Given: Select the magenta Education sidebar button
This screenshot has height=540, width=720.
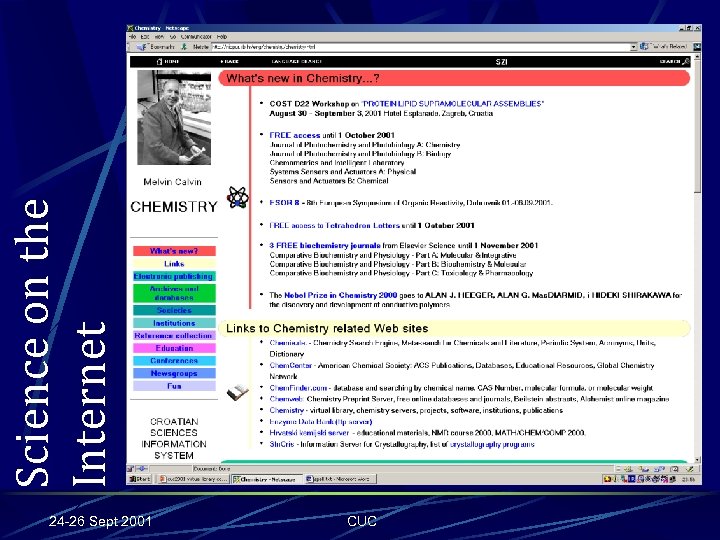Looking at the screenshot, I should pyautogui.click(x=174, y=348).
